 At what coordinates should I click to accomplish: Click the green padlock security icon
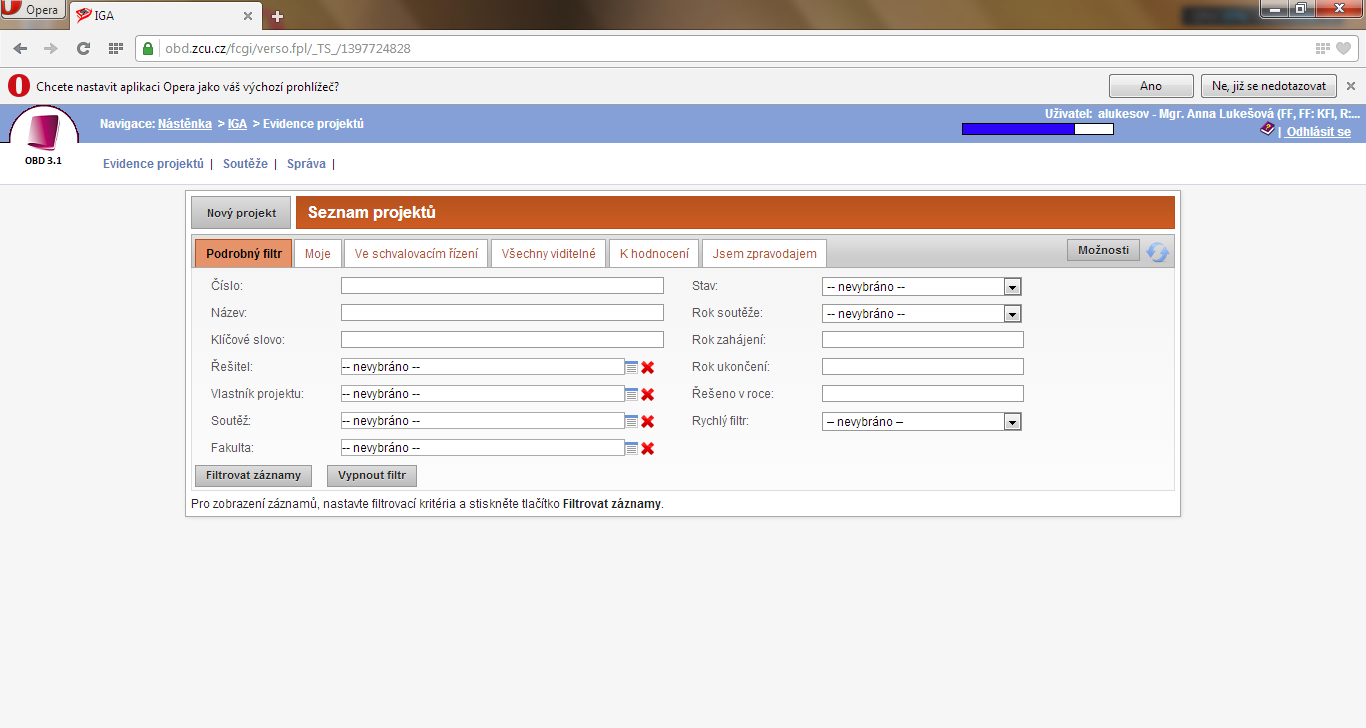(148, 48)
